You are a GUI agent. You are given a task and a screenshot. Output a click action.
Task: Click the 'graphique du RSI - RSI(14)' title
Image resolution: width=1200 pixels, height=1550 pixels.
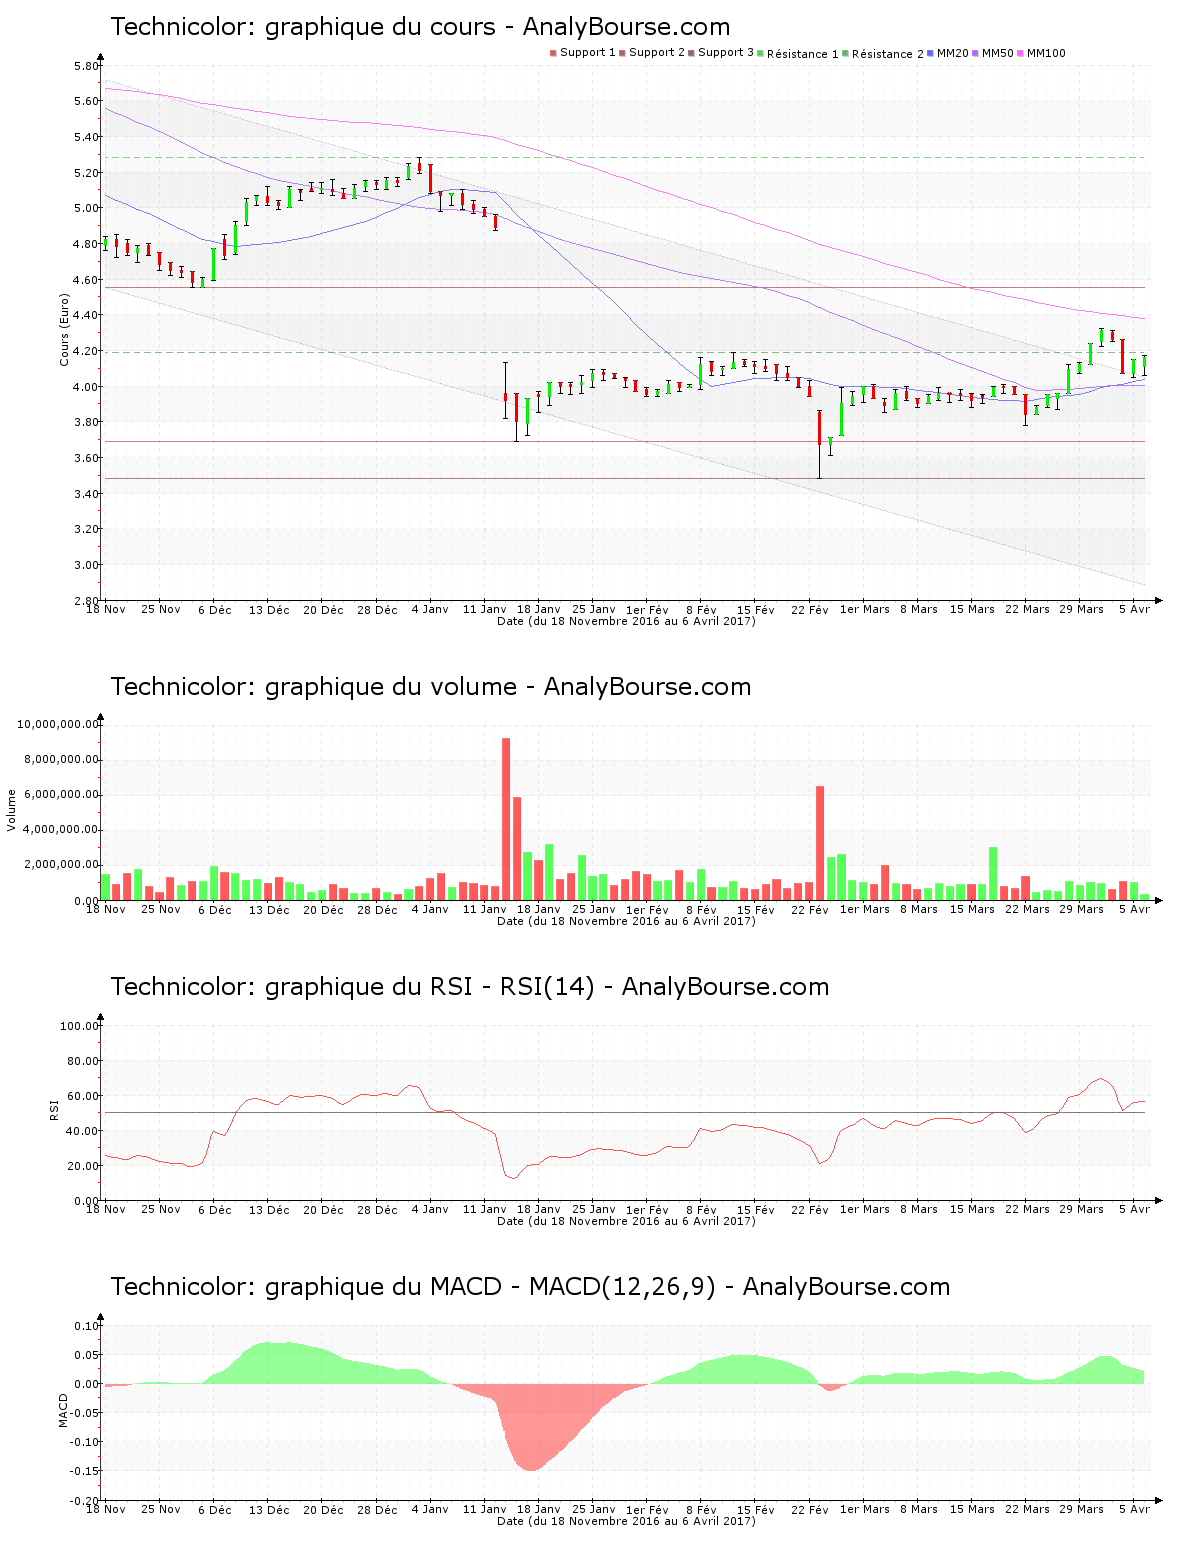tap(469, 987)
